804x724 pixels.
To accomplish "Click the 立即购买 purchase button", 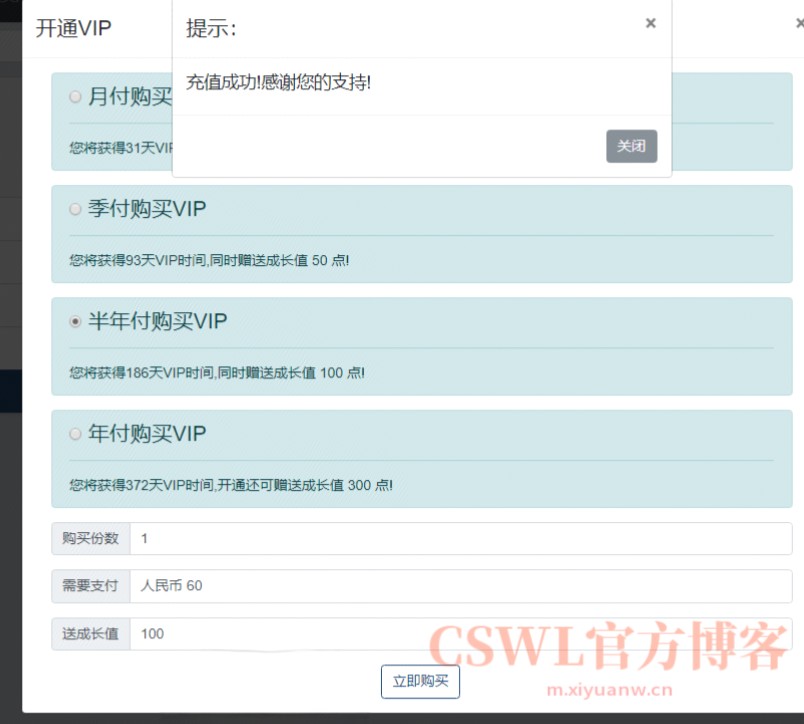I will [x=420, y=681].
